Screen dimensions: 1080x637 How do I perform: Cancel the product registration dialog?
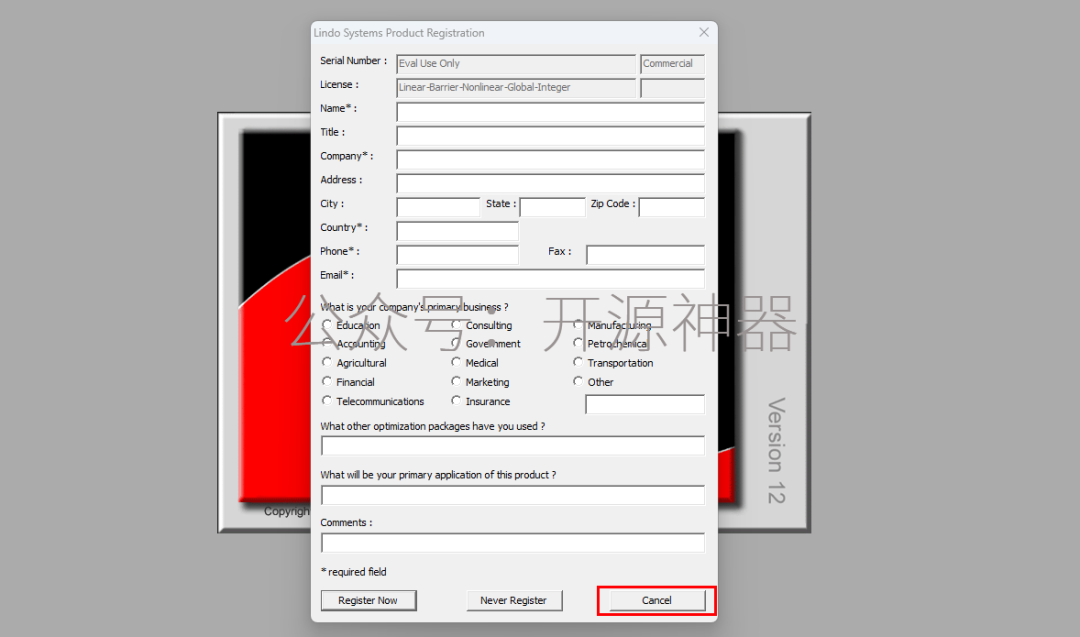tap(657, 601)
